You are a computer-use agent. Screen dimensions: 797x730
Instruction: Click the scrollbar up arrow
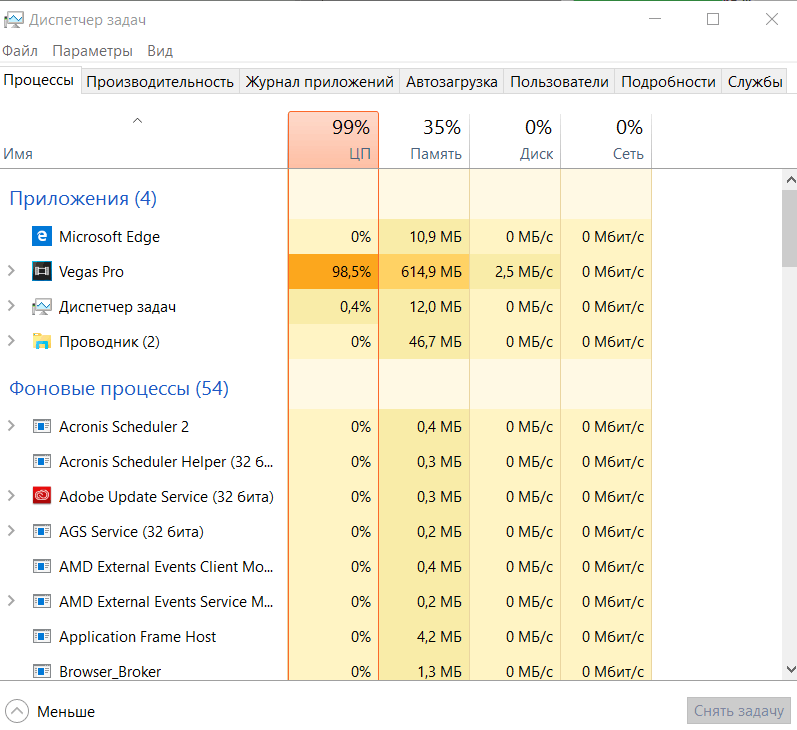(x=790, y=179)
